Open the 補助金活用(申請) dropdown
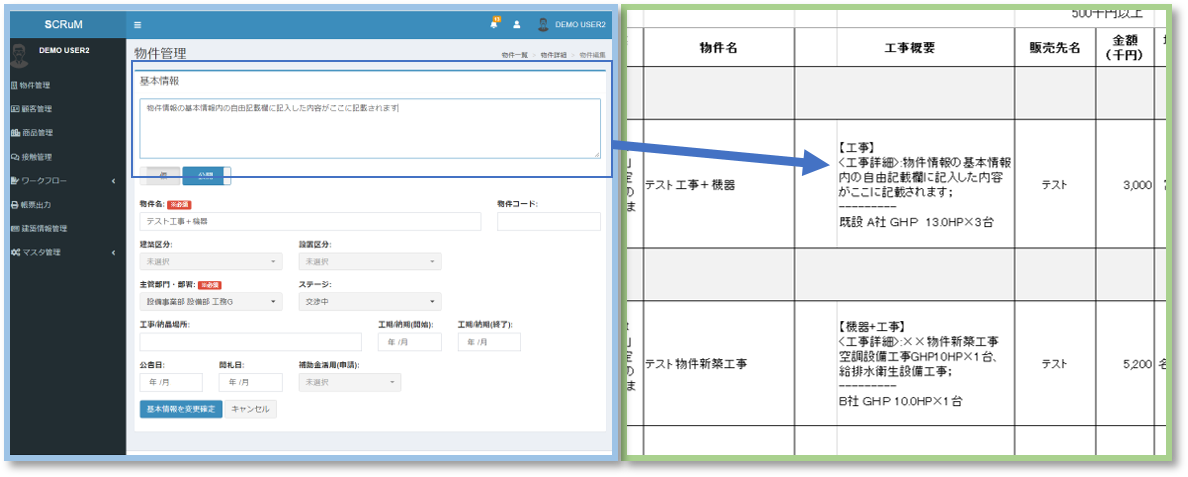The width and height of the screenshot is (1188, 477). 350,382
